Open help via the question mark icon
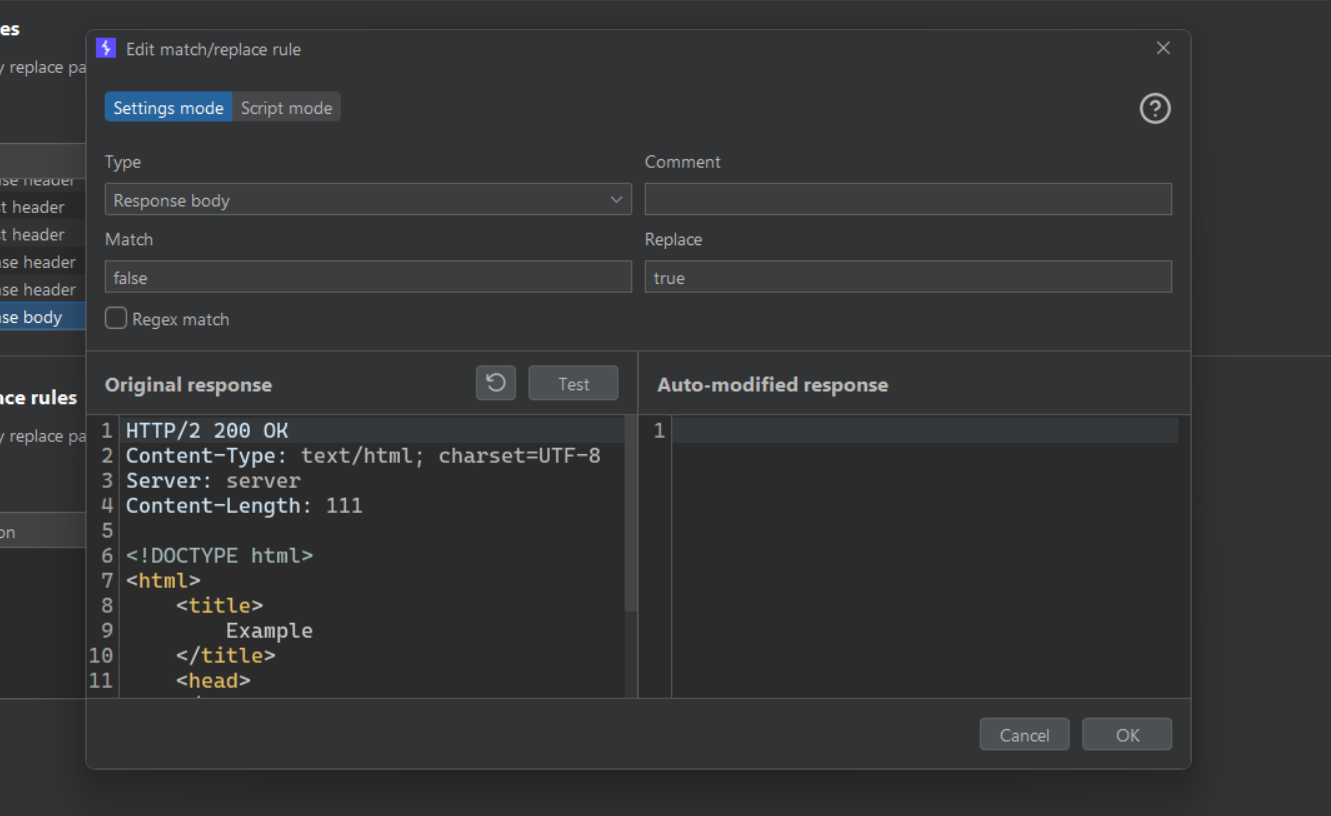The width and height of the screenshot is (1331, 816). (x=1155, y=108)
